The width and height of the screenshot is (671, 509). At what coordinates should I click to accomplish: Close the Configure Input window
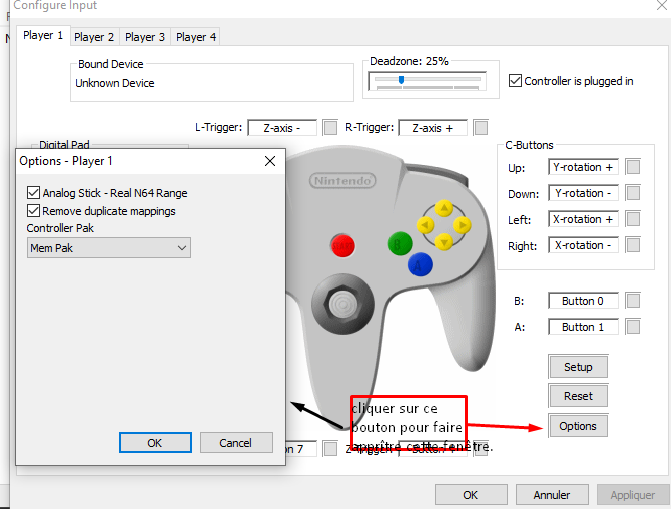[x=662, y=5]
